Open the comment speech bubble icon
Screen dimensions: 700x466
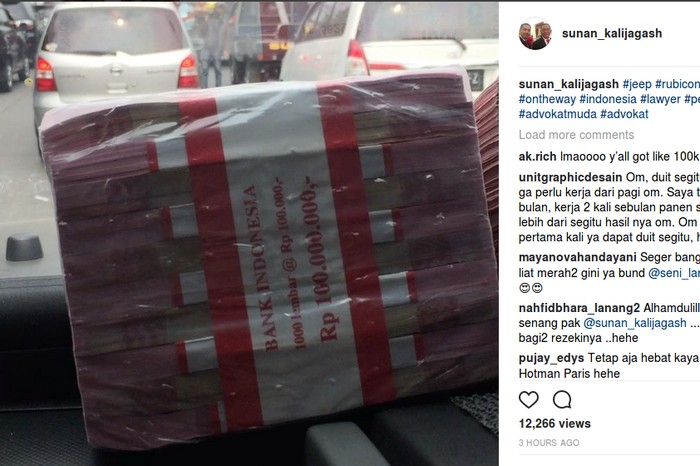(x=562, y=399)
